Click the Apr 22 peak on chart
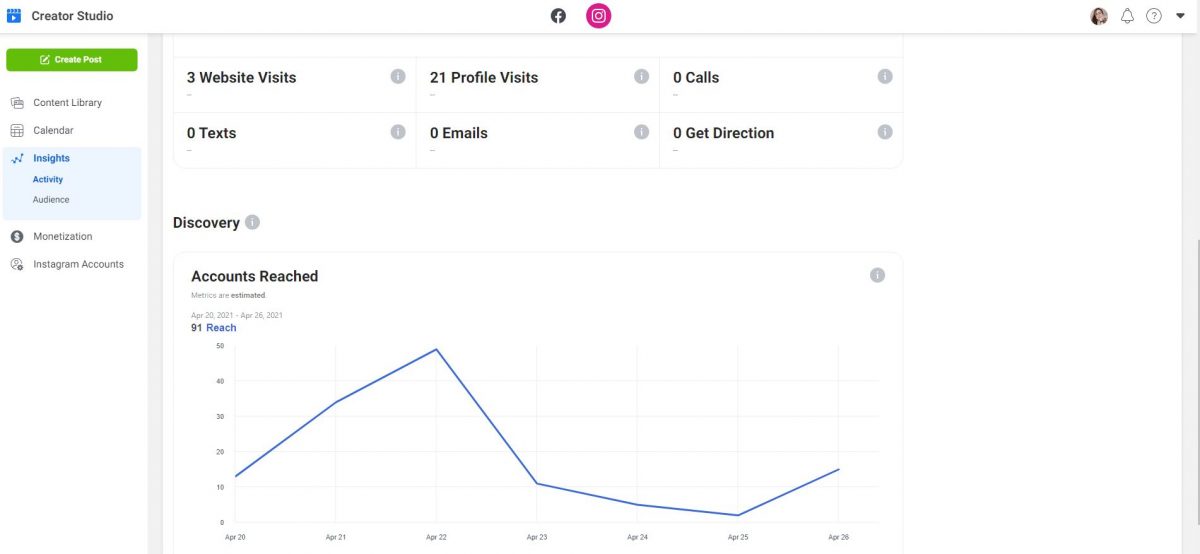 pos(437,349)
